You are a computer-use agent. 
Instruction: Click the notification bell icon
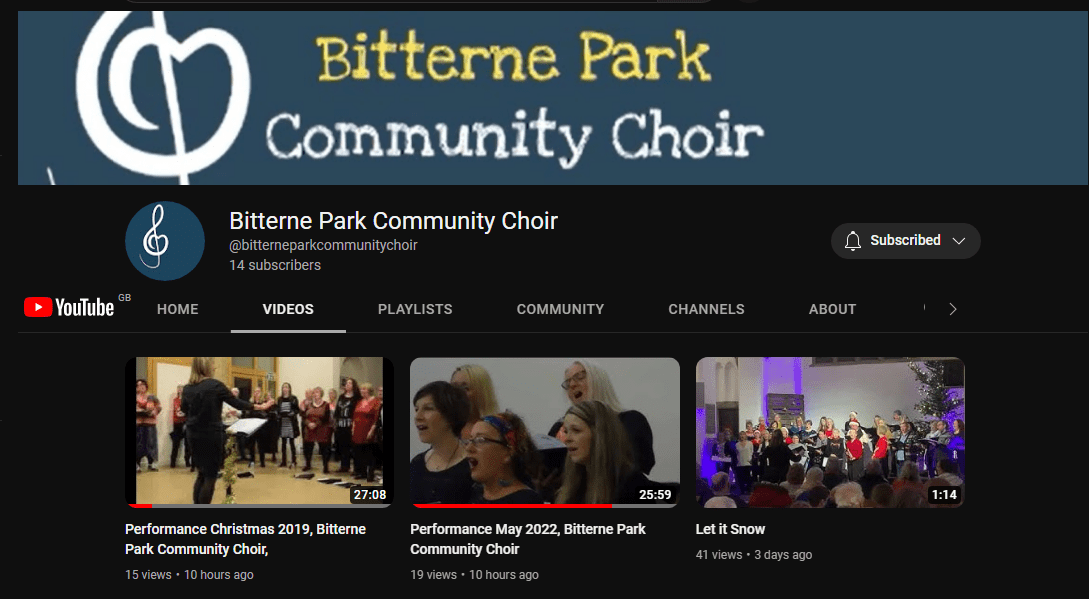(853, 241)
